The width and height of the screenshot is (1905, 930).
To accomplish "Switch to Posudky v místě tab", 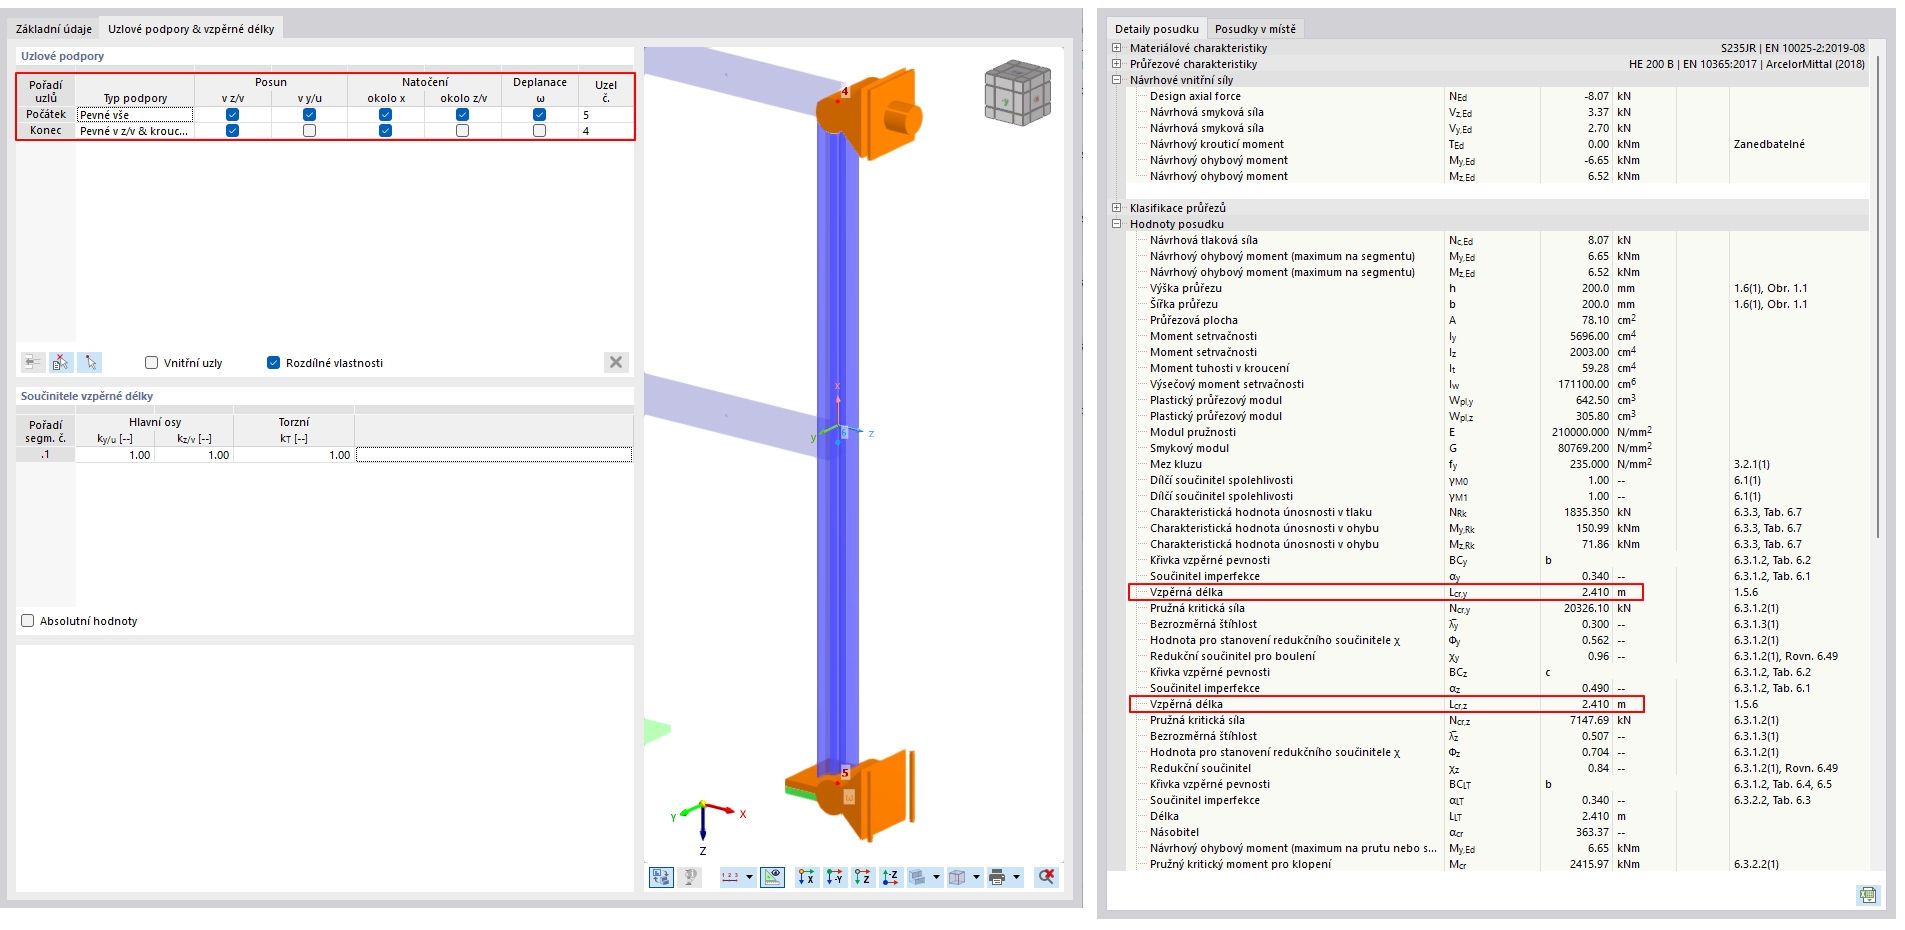I will [1255, 29].
